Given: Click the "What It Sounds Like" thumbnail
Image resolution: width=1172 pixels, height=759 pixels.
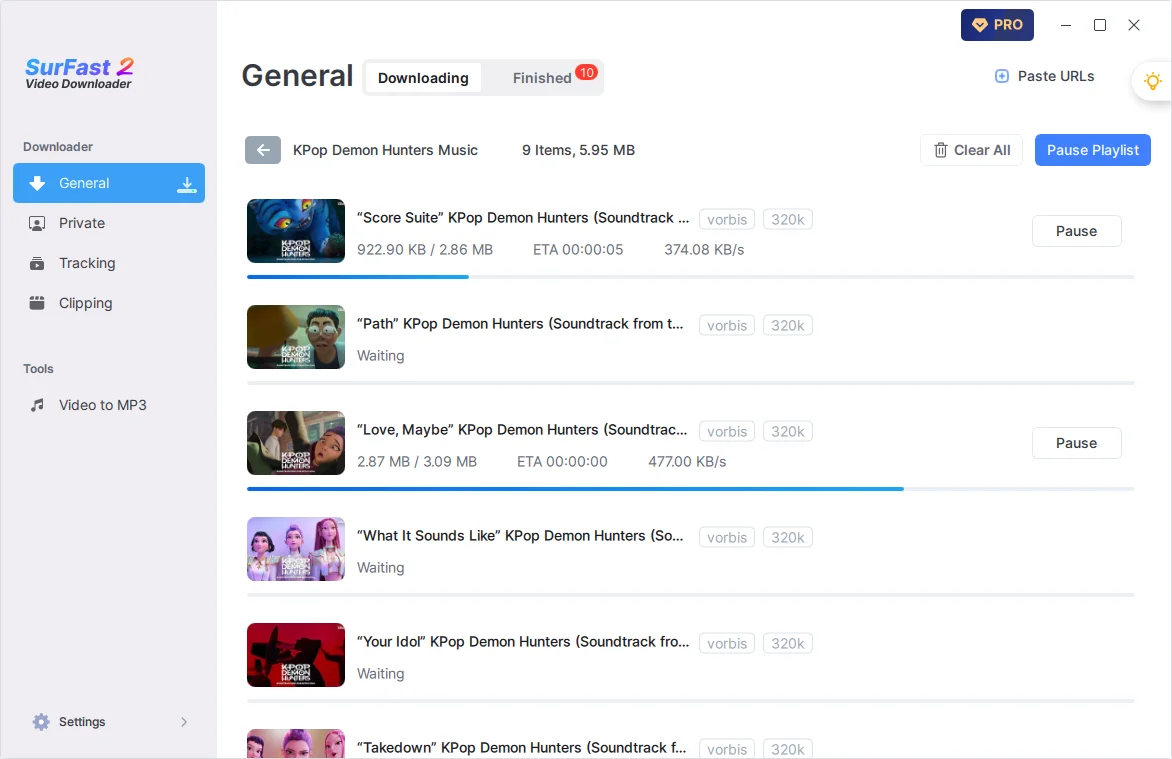Looking at the screenshot, I should pos(296,549).
